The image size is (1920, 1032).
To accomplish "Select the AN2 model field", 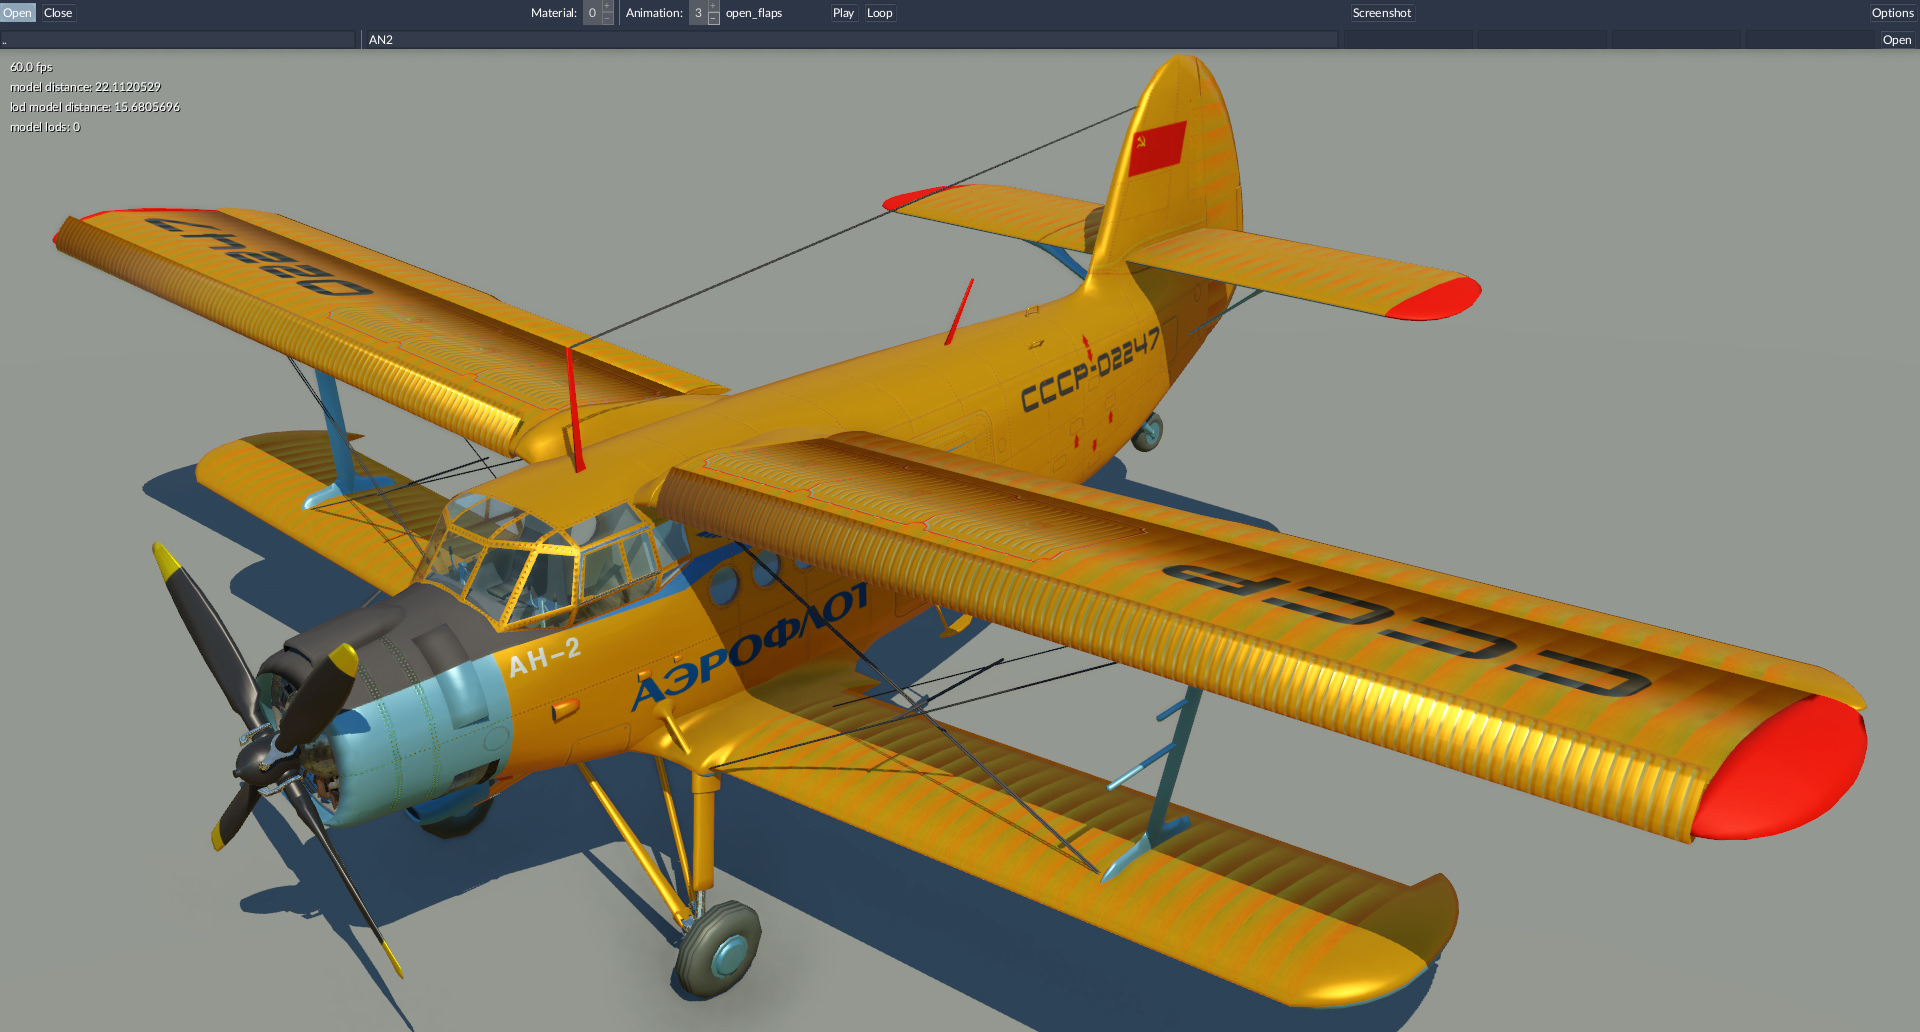I will (x=850, y=40).
